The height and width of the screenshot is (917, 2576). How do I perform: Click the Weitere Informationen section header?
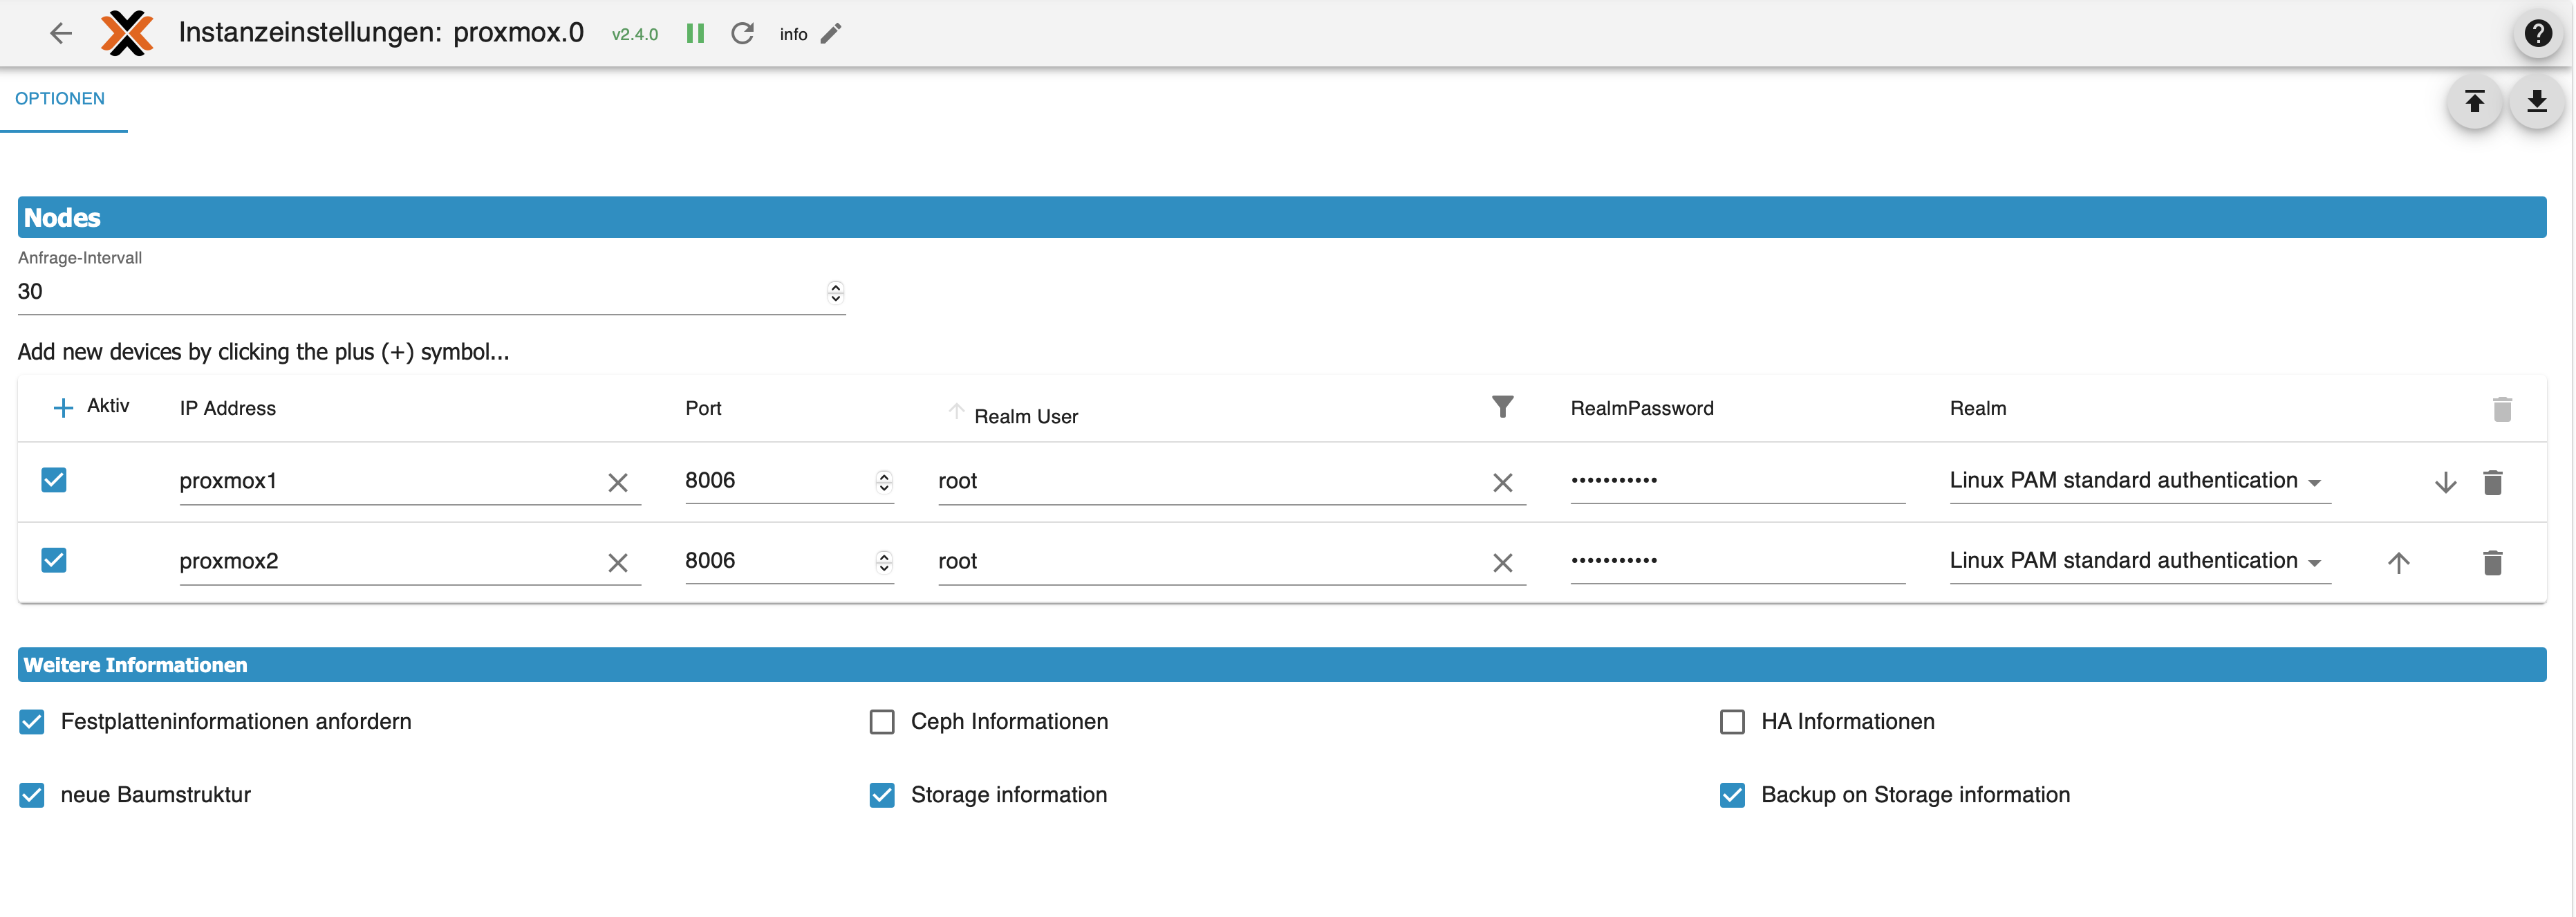coord(1282,665)
